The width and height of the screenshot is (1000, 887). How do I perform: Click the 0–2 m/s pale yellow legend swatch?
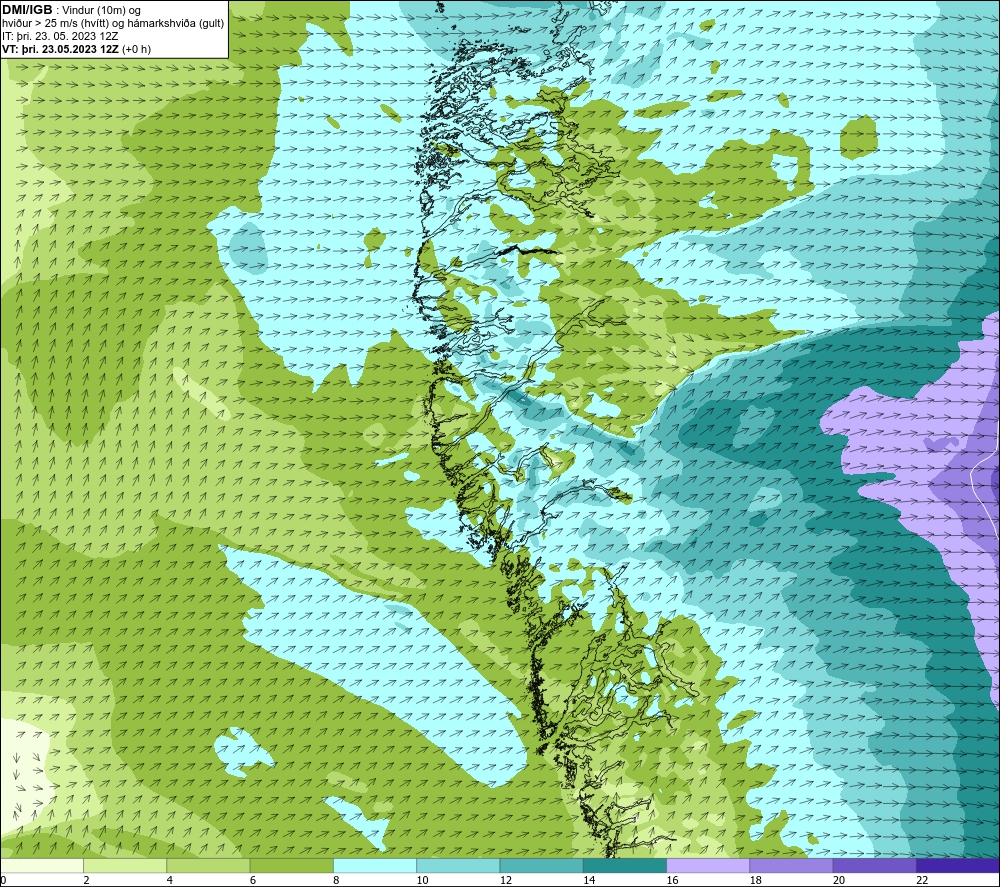[x=42, y=865]
